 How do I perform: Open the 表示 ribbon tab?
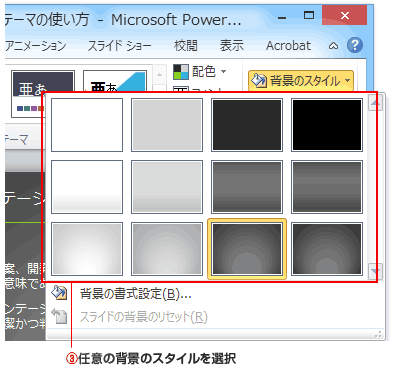pyautogui.click(x=232, y=46)
